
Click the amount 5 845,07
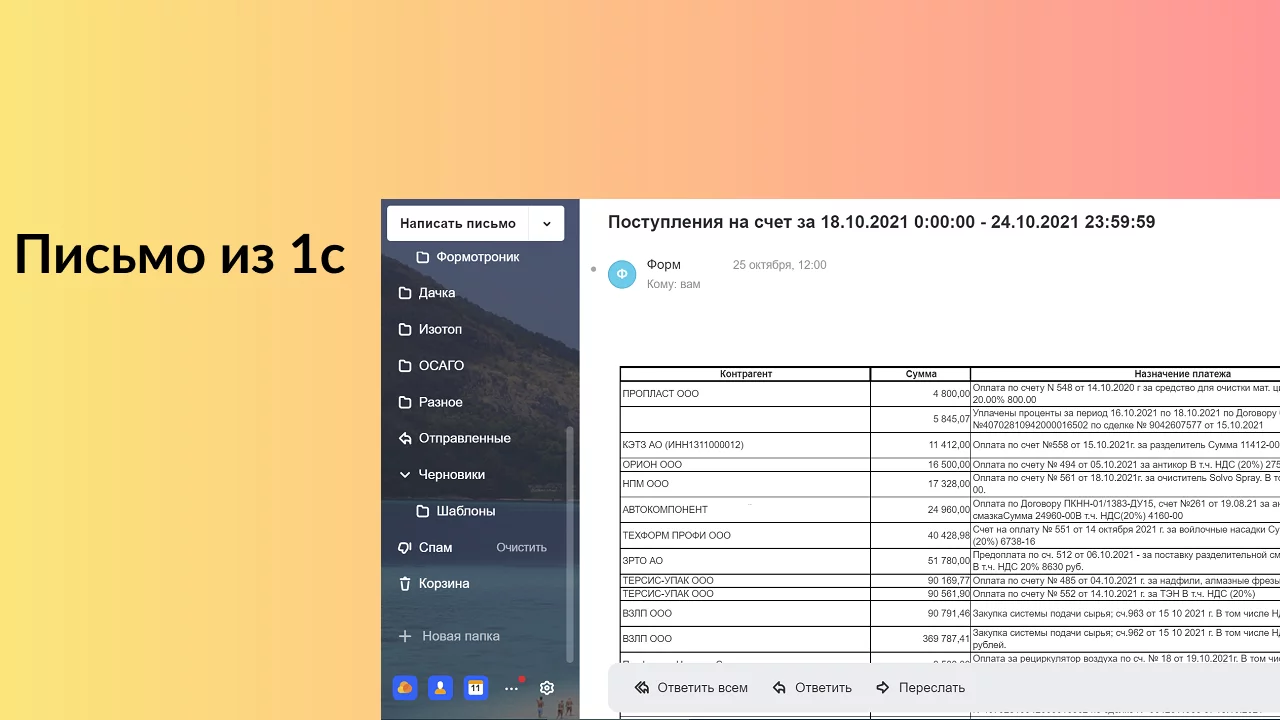point(952,419)
